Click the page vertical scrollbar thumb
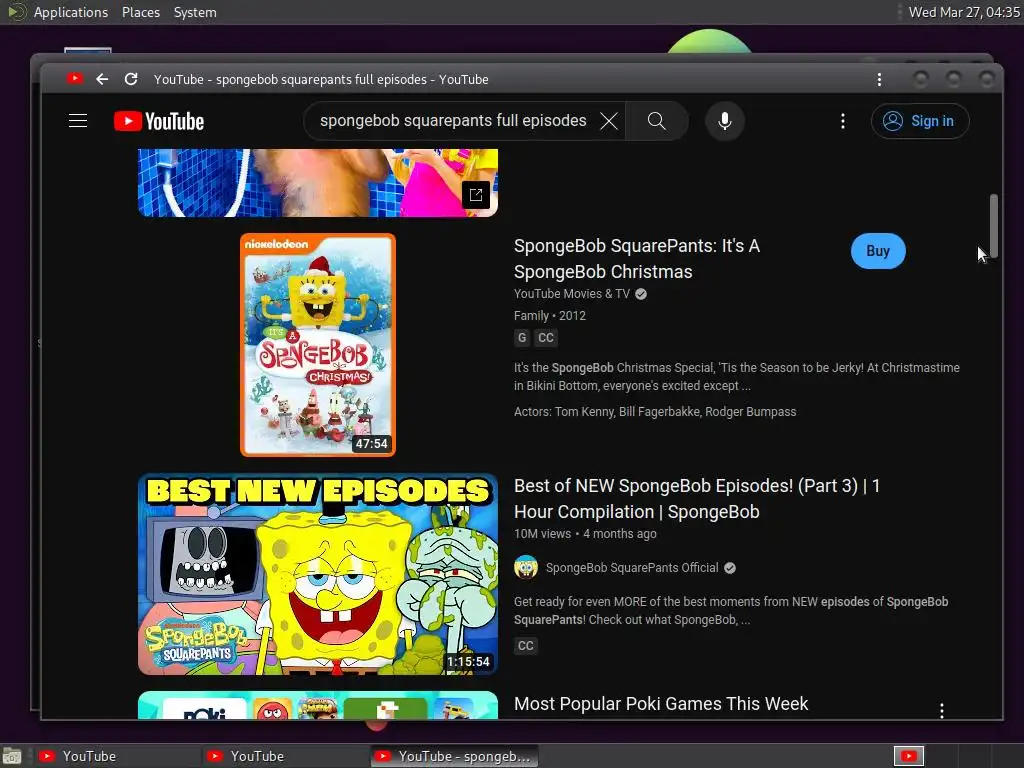 (993, 225)
